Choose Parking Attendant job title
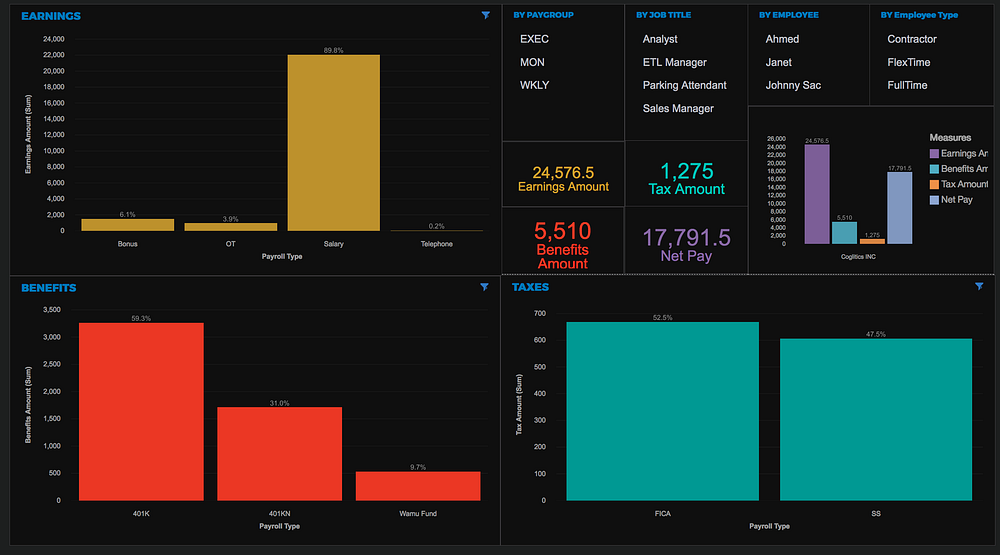 (x=684, y=85)
